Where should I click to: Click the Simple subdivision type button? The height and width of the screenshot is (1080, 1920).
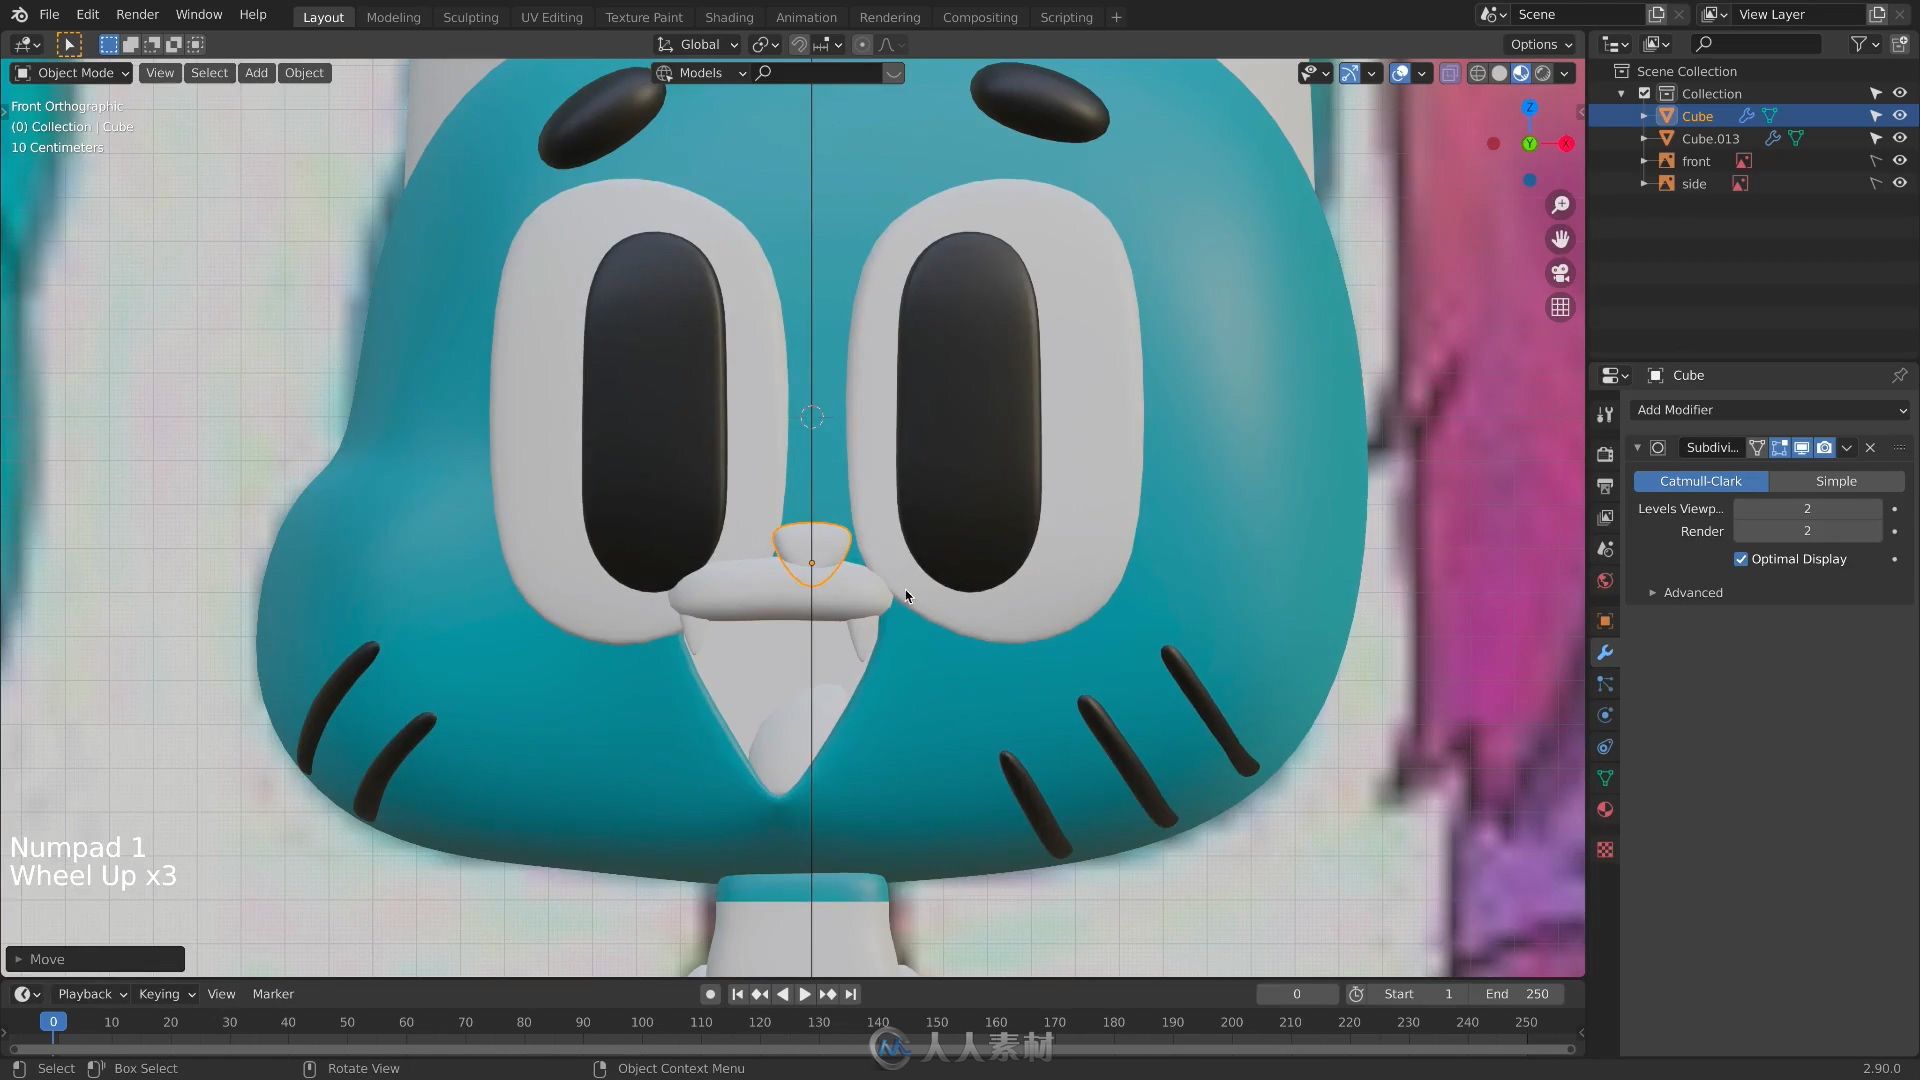click(1836, 481)
